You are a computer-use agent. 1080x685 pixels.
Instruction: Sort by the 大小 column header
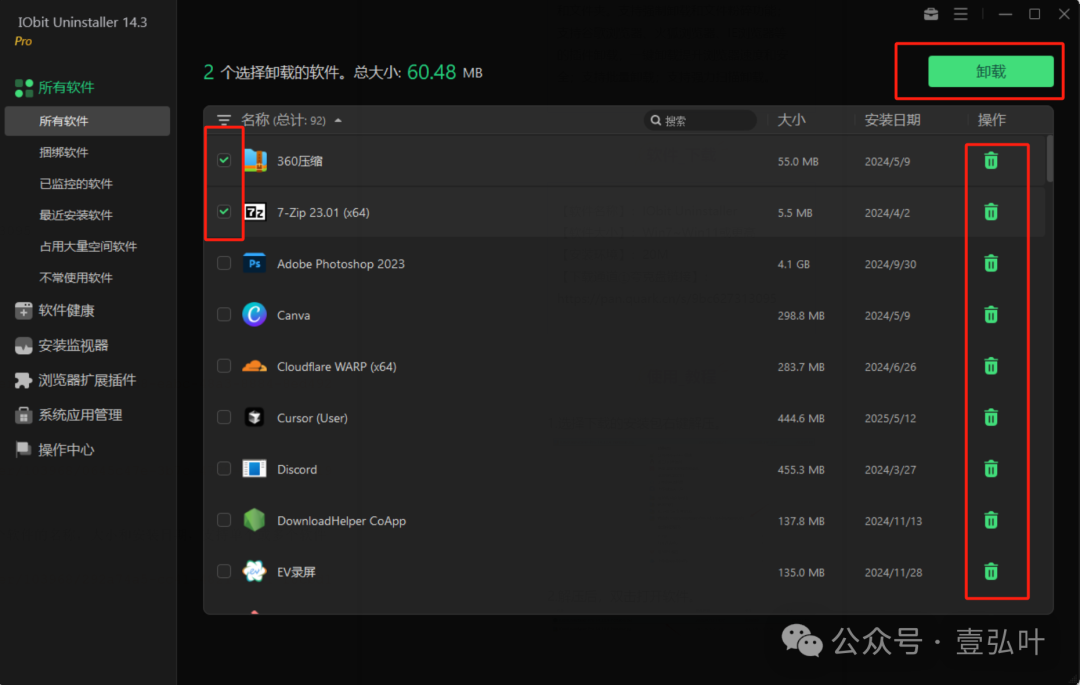pyautogui.click(x=791, y=120)
